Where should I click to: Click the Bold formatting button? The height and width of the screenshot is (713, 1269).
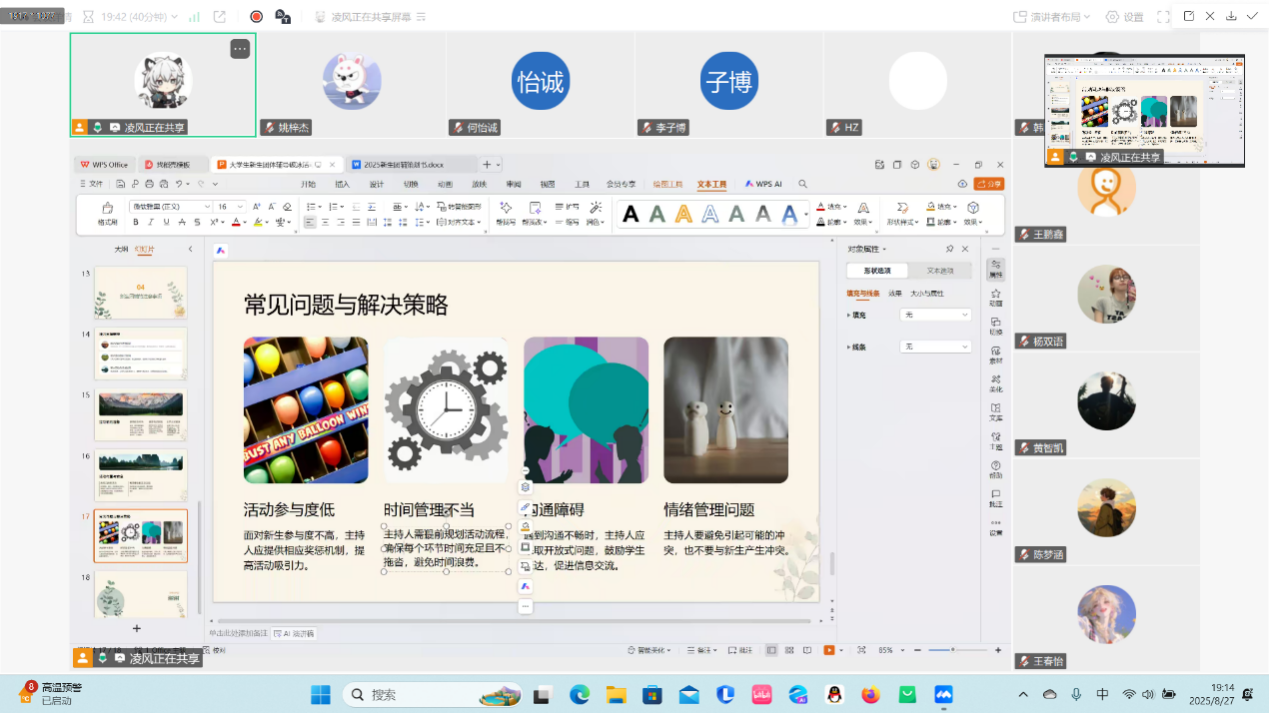pyautogui.click(x=137, y=223)
